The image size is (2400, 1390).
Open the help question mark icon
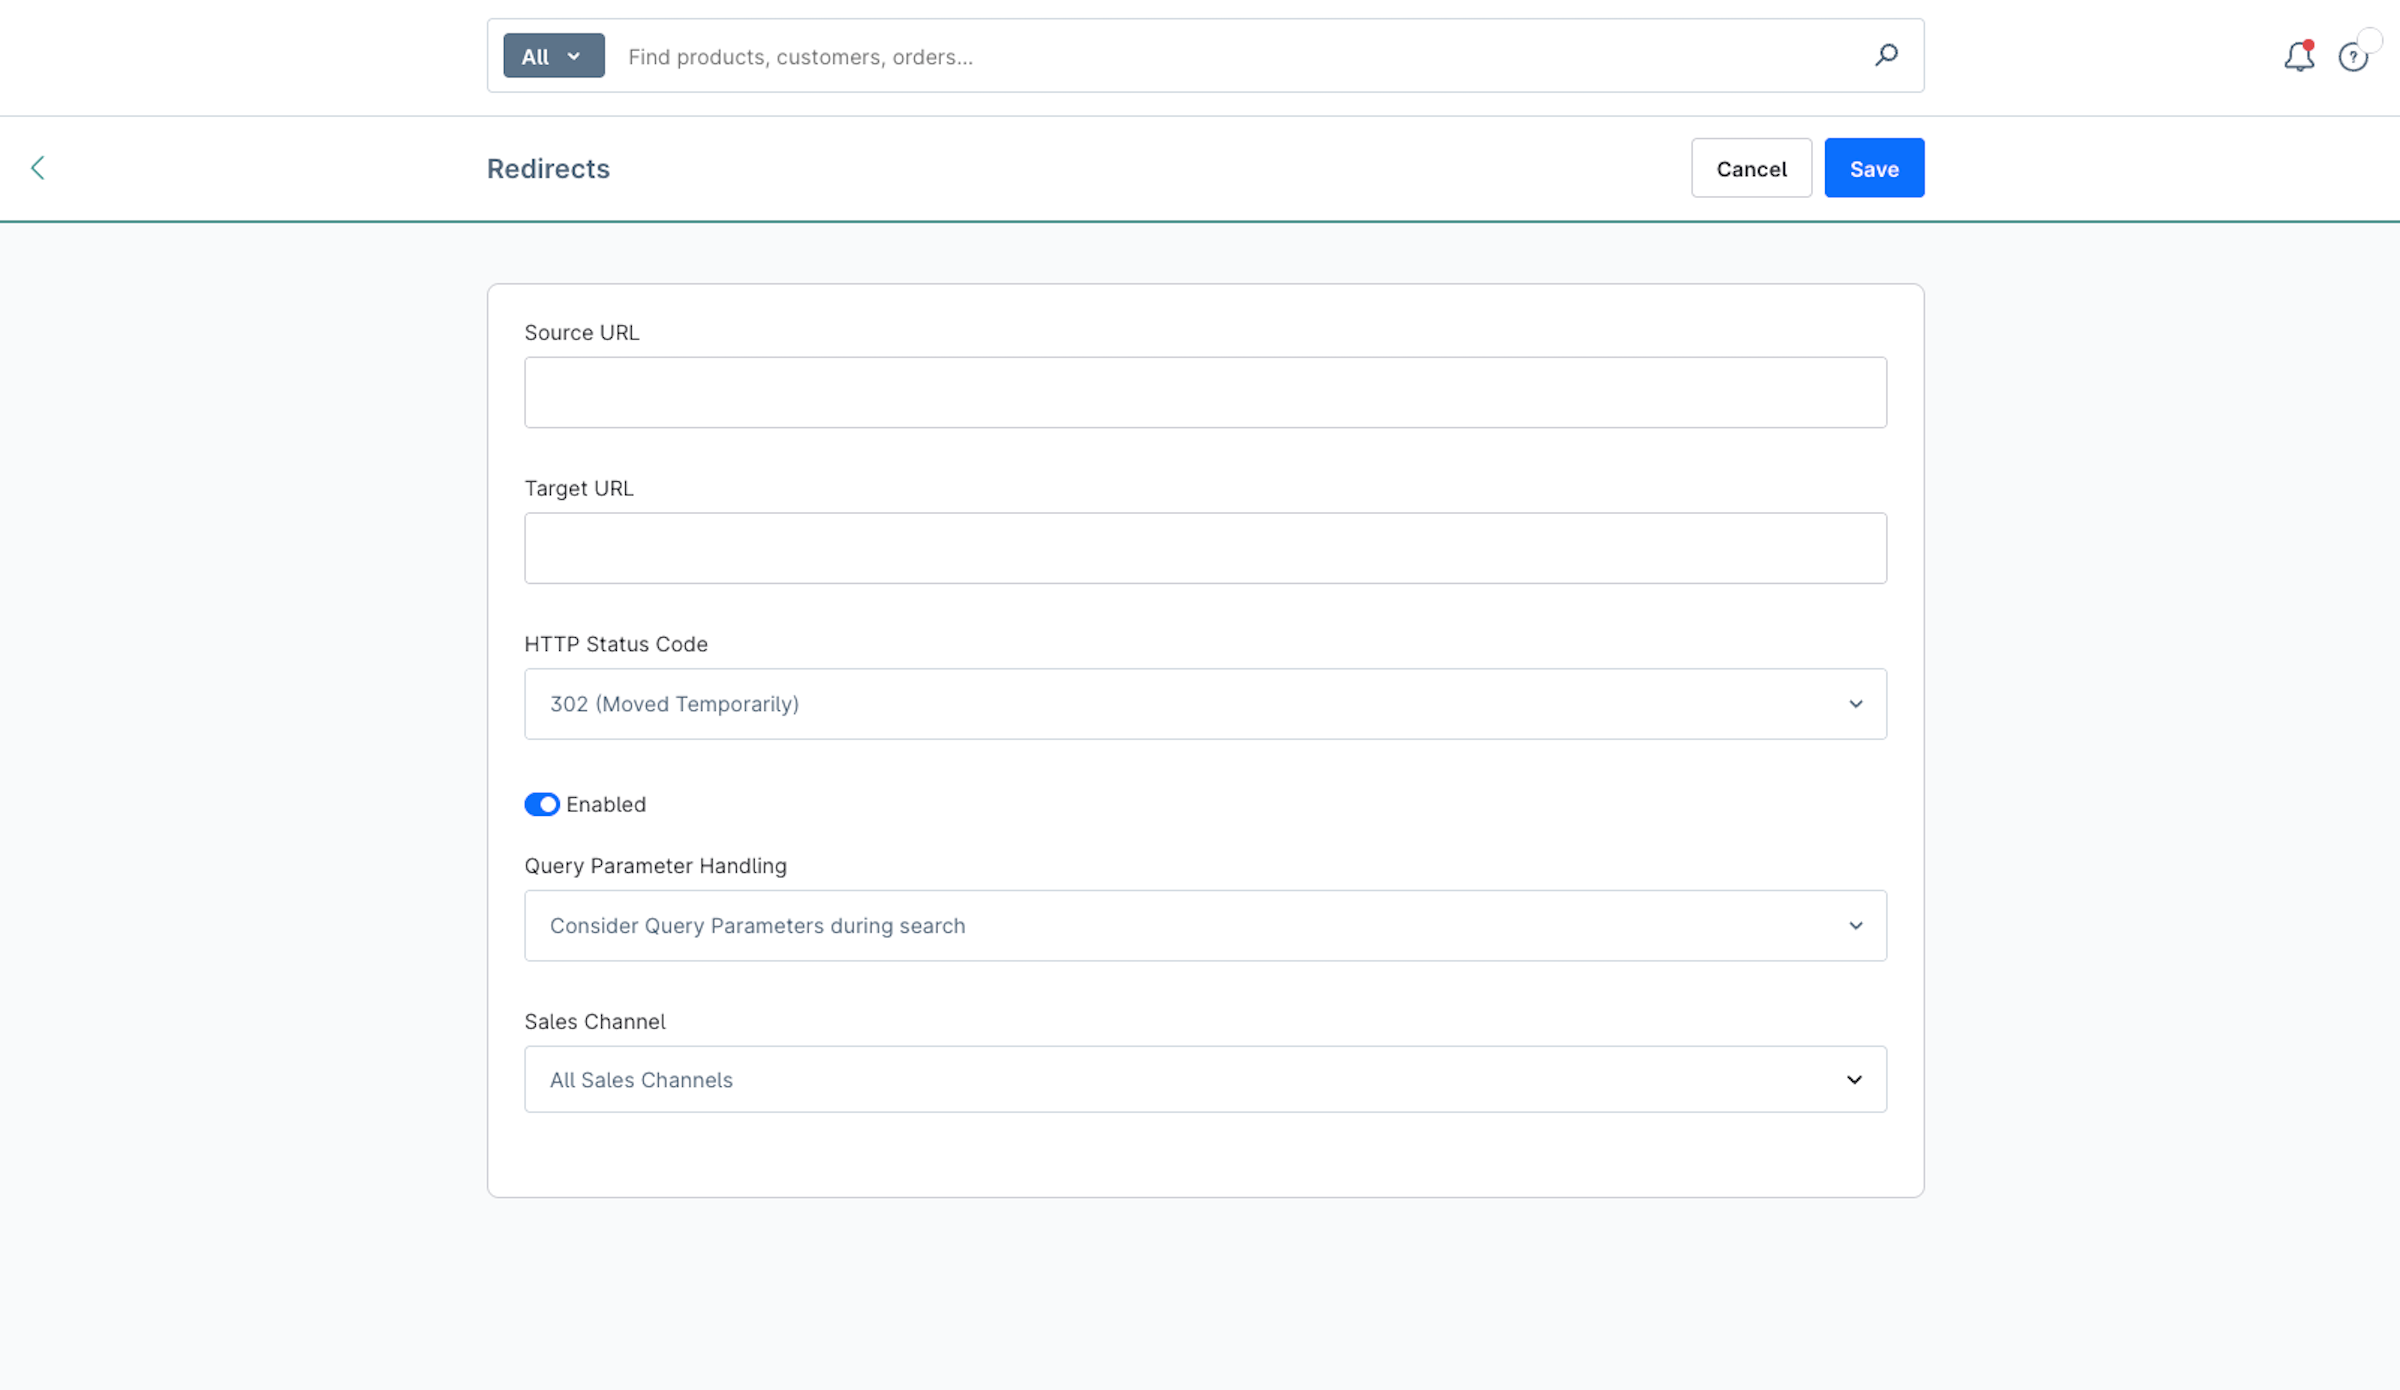tap(2353, 57)
